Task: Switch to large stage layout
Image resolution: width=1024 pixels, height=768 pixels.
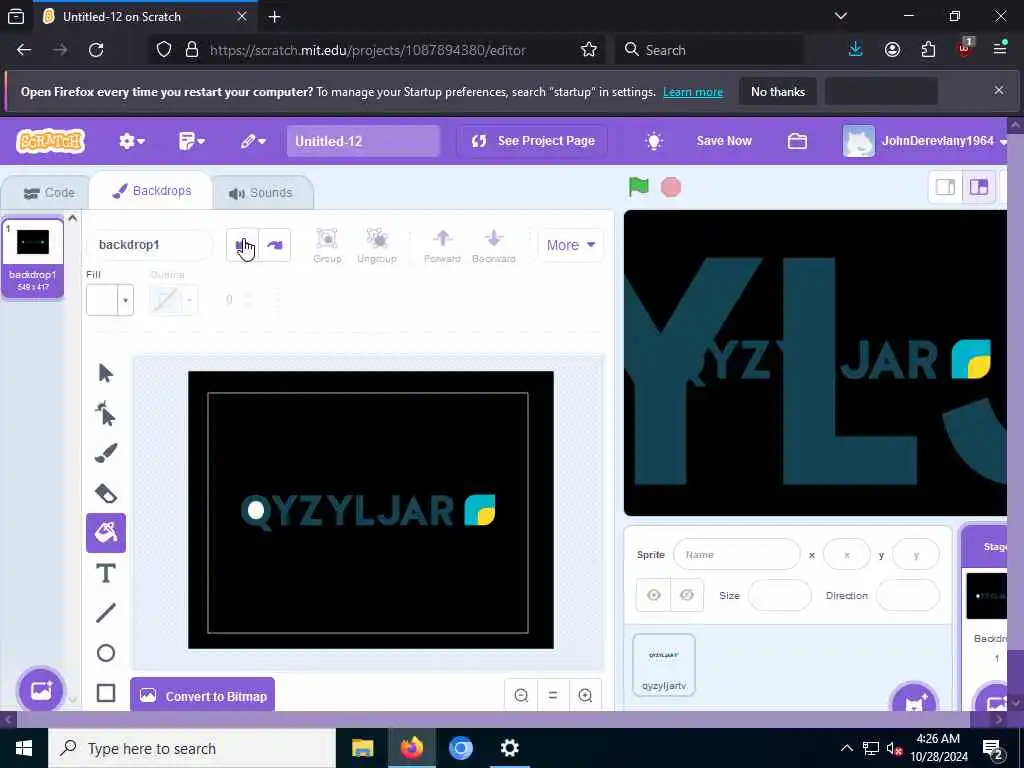Action: [978, 187]
